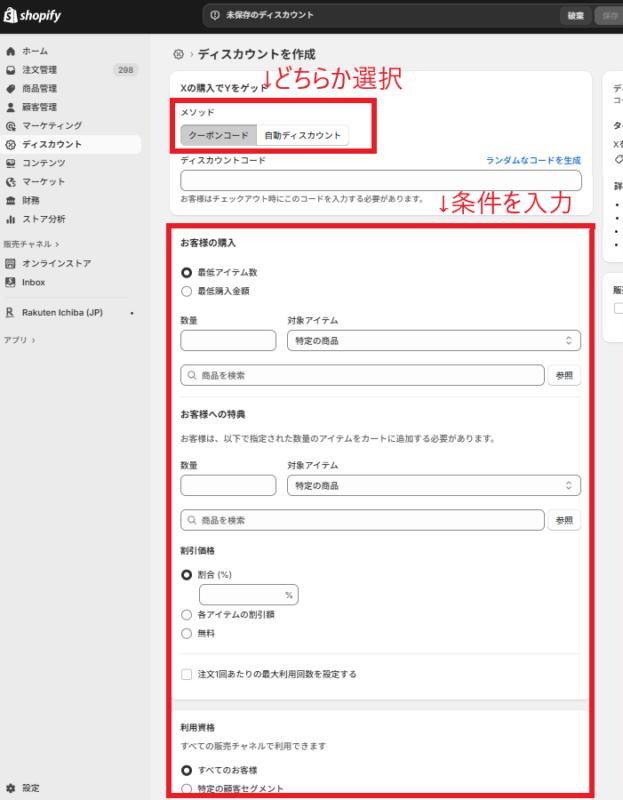The height and width of the screenshot is (800, 623).
Task: Click the Shopify logo icon
Action: [11, 15]
